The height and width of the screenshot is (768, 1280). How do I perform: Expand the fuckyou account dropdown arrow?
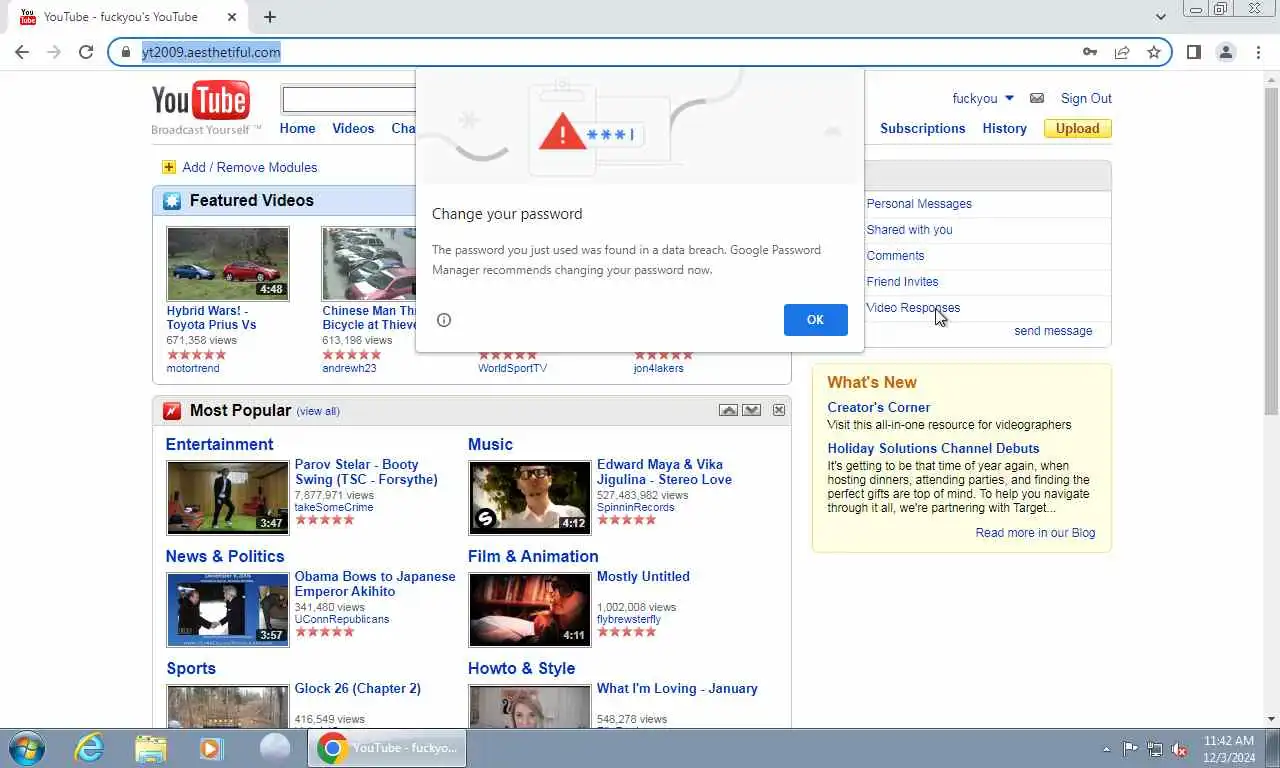point(1009,98)
